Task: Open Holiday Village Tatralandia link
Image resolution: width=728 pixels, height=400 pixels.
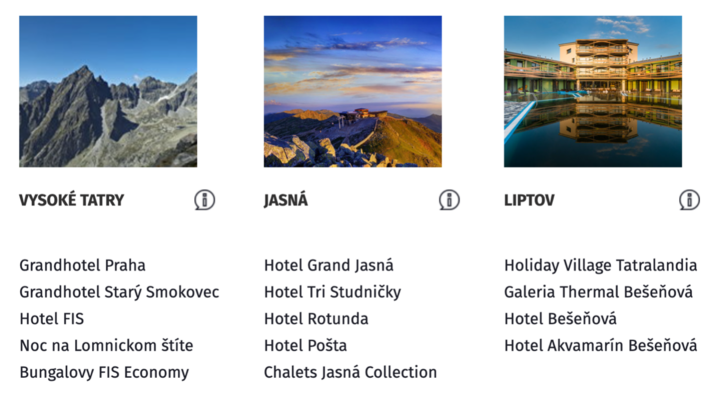Action: (601, 265)
